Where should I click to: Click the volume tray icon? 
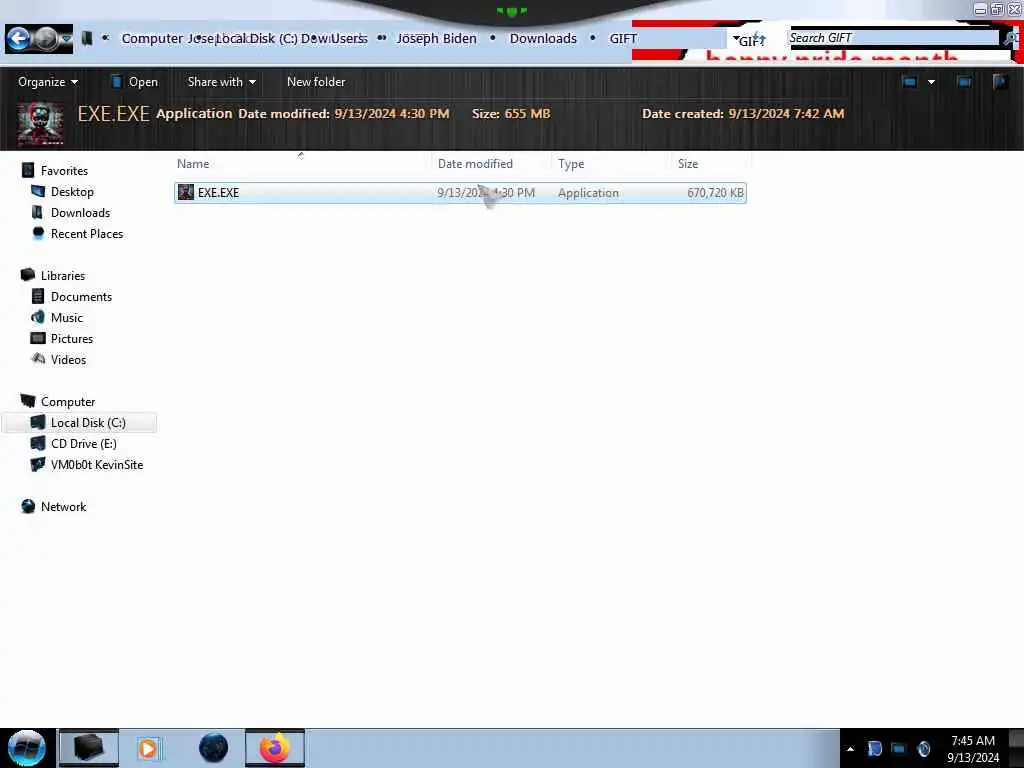tap(923, 749)
